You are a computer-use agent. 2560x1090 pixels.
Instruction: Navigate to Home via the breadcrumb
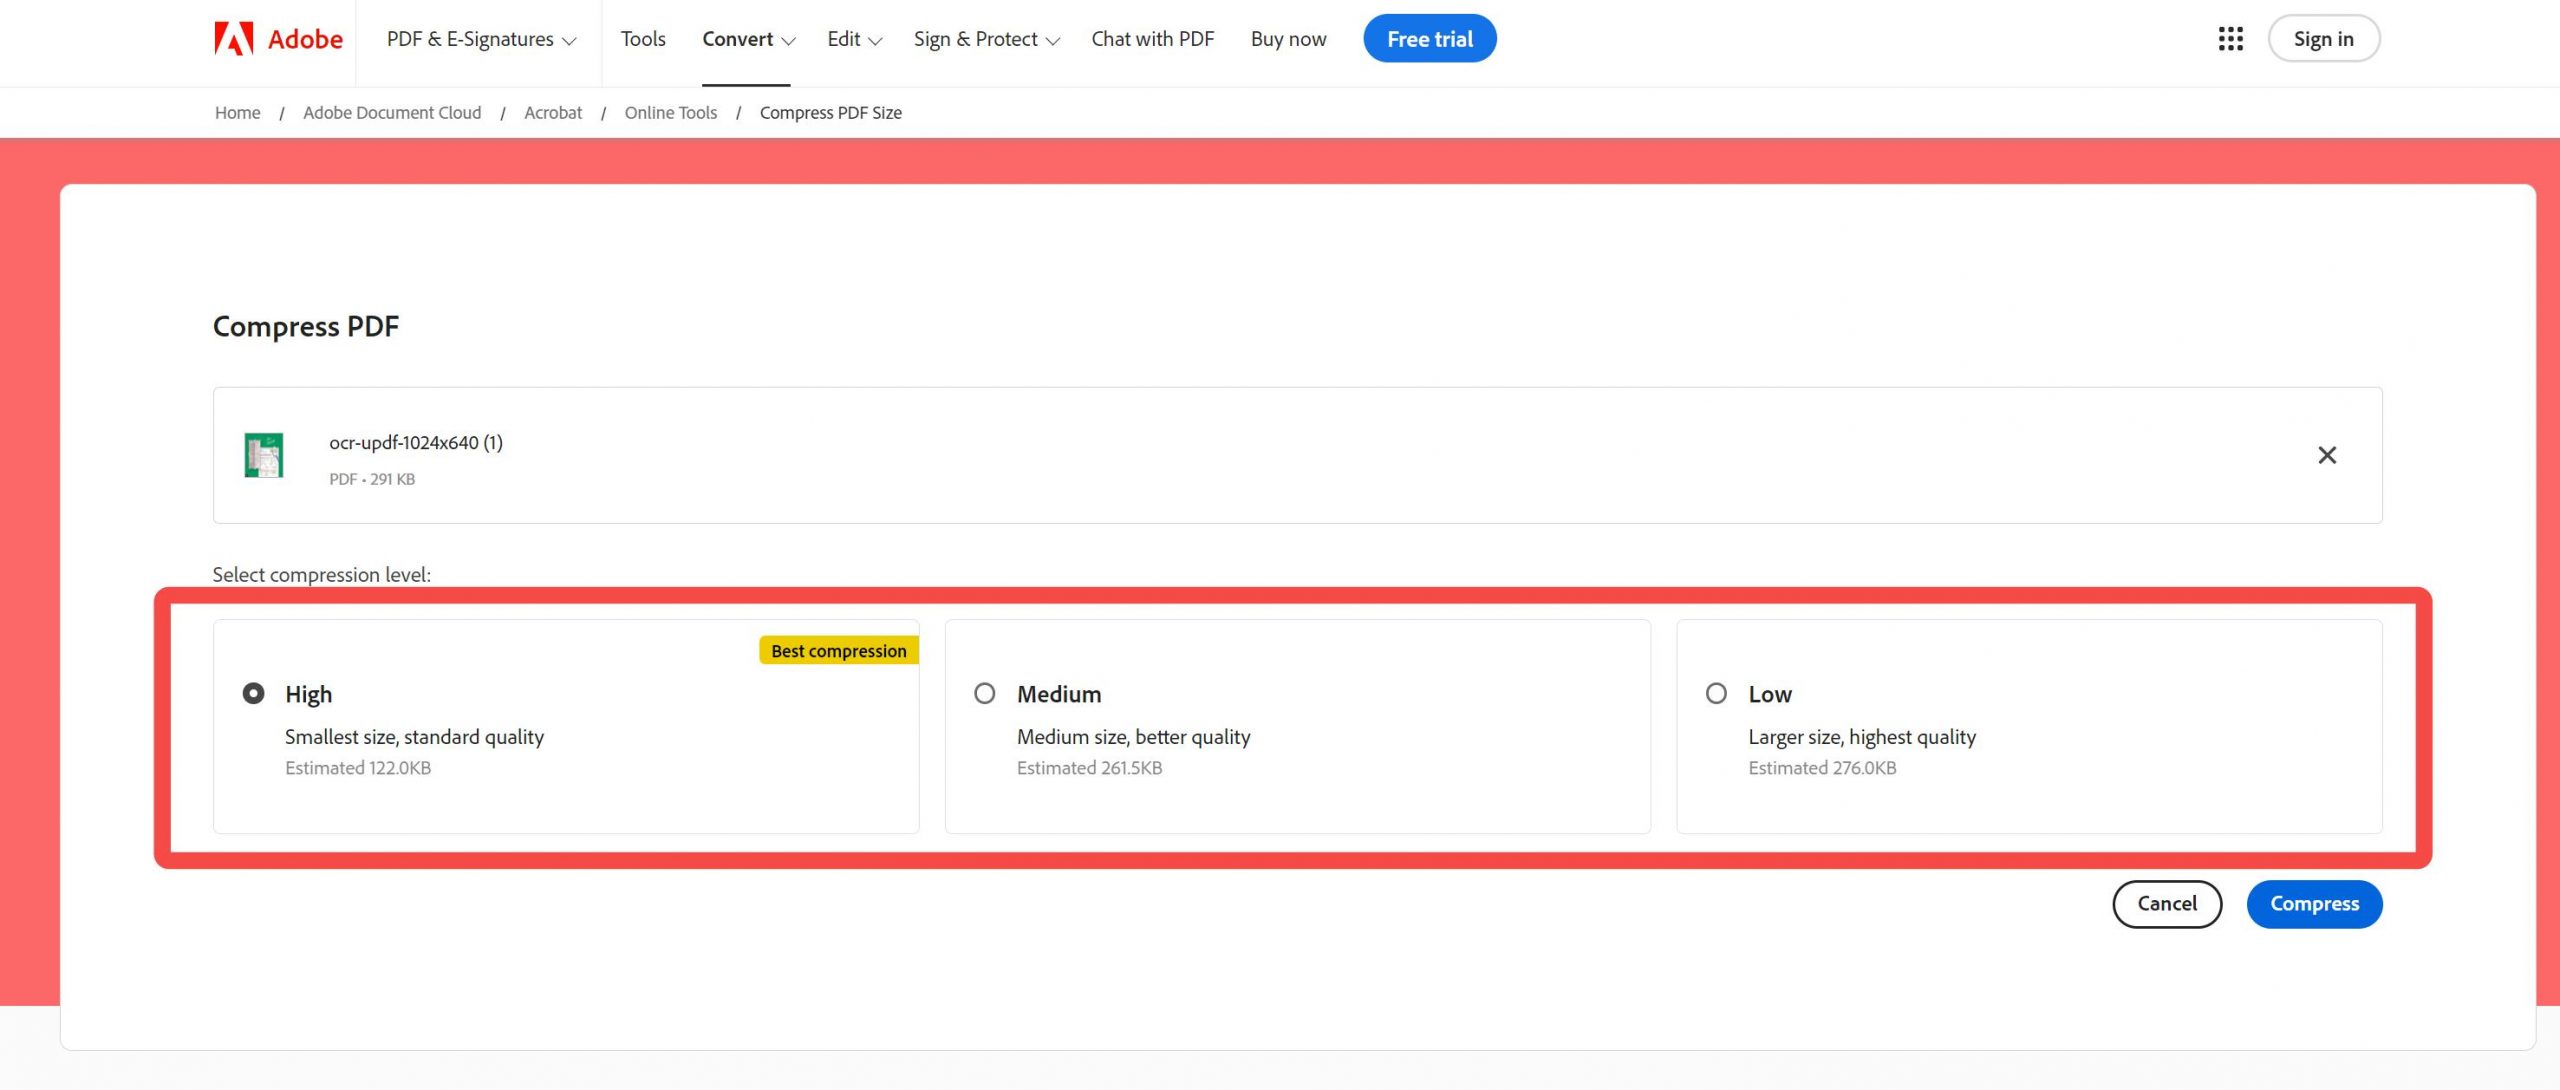click(237, 112)
